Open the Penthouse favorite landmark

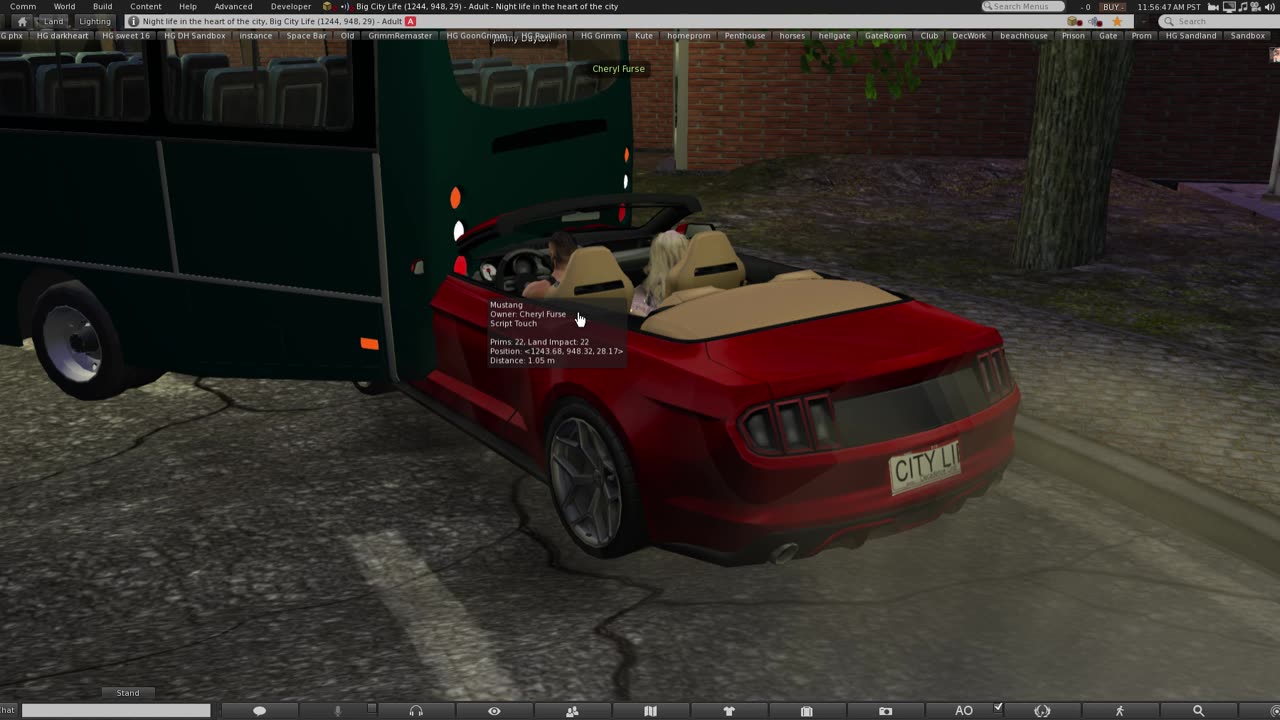[745, 36]
